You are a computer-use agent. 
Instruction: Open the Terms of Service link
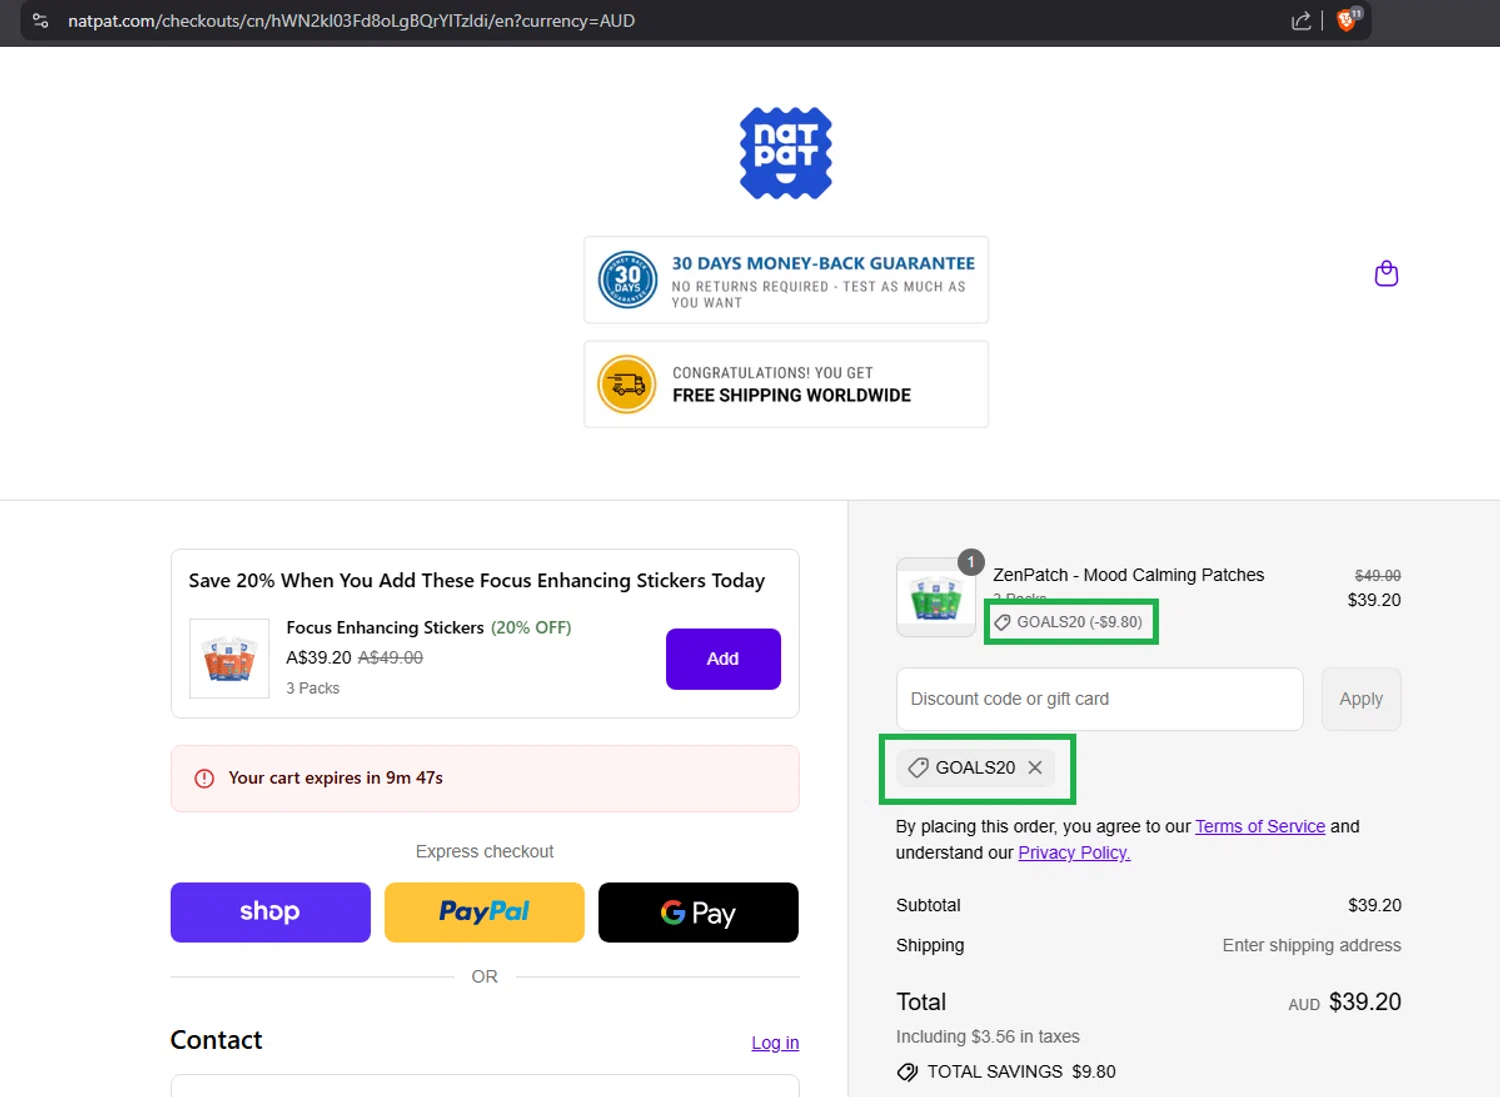click(x=1260, y=826)
